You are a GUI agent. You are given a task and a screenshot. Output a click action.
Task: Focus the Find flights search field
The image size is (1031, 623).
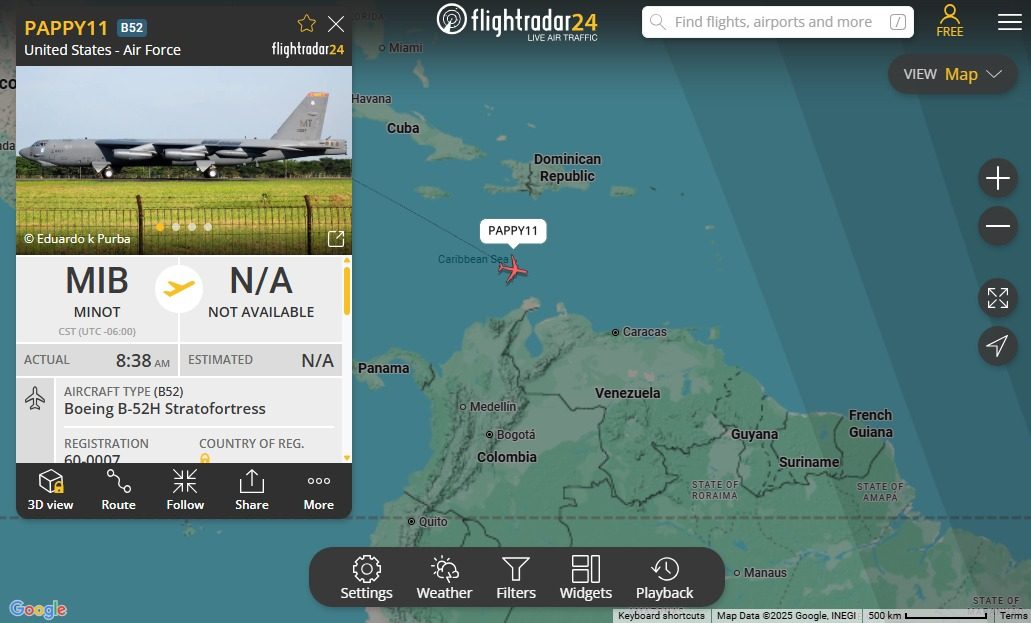[778, 22]
